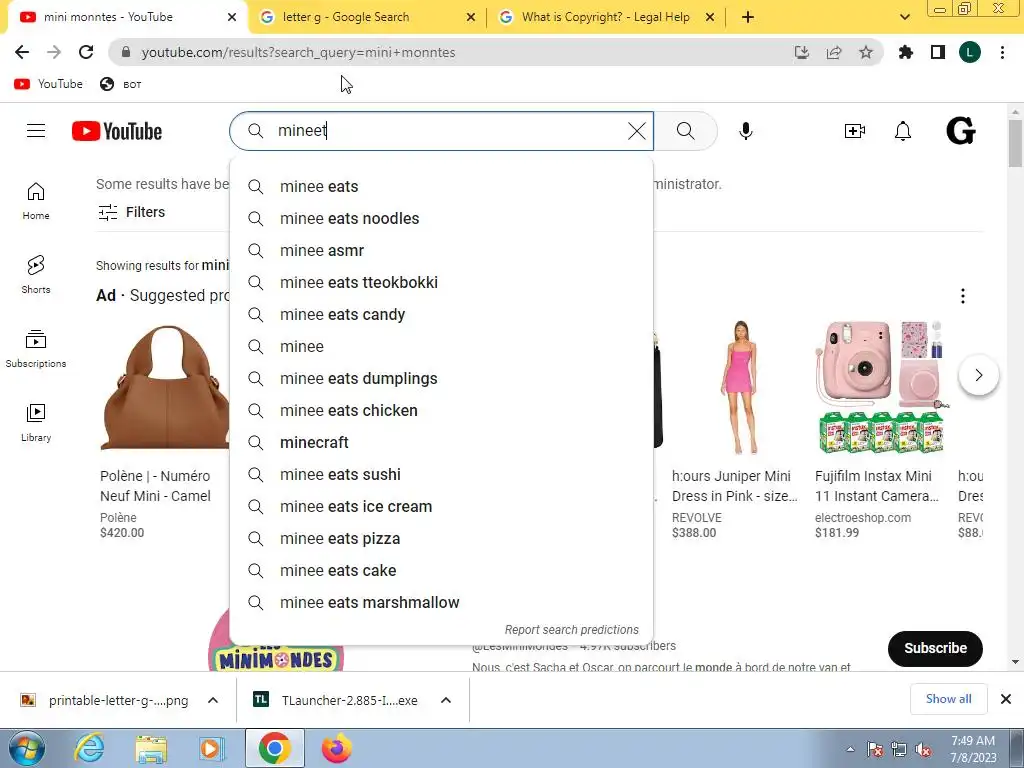Open Windows Start menu
The image size is (1024, 768).
(26, 748)
